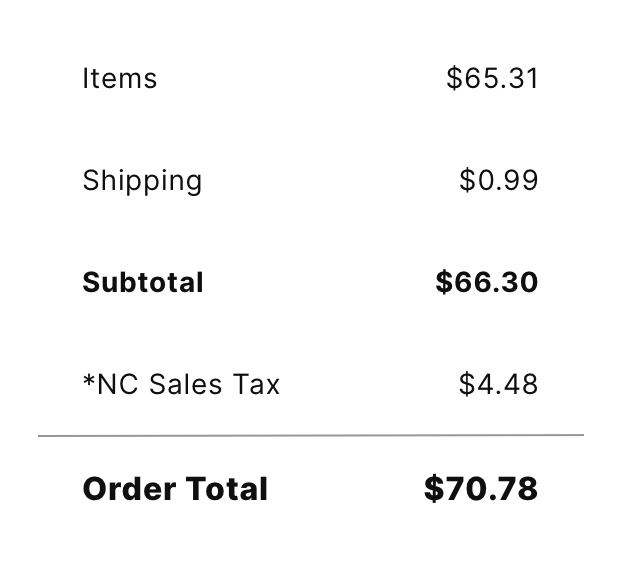Select the $70.78 order total amount
Screen dimensions: 622x566
481,488
